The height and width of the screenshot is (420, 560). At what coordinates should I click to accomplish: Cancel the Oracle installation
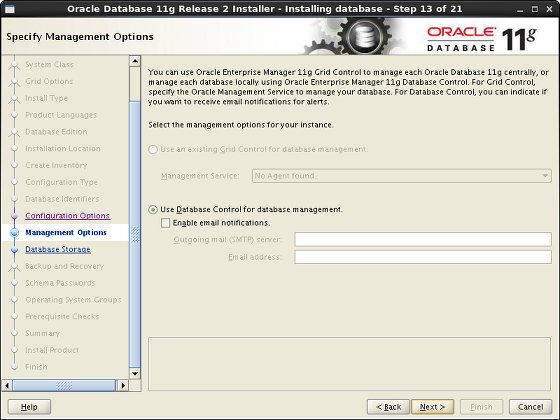click(x=530, y=407)
